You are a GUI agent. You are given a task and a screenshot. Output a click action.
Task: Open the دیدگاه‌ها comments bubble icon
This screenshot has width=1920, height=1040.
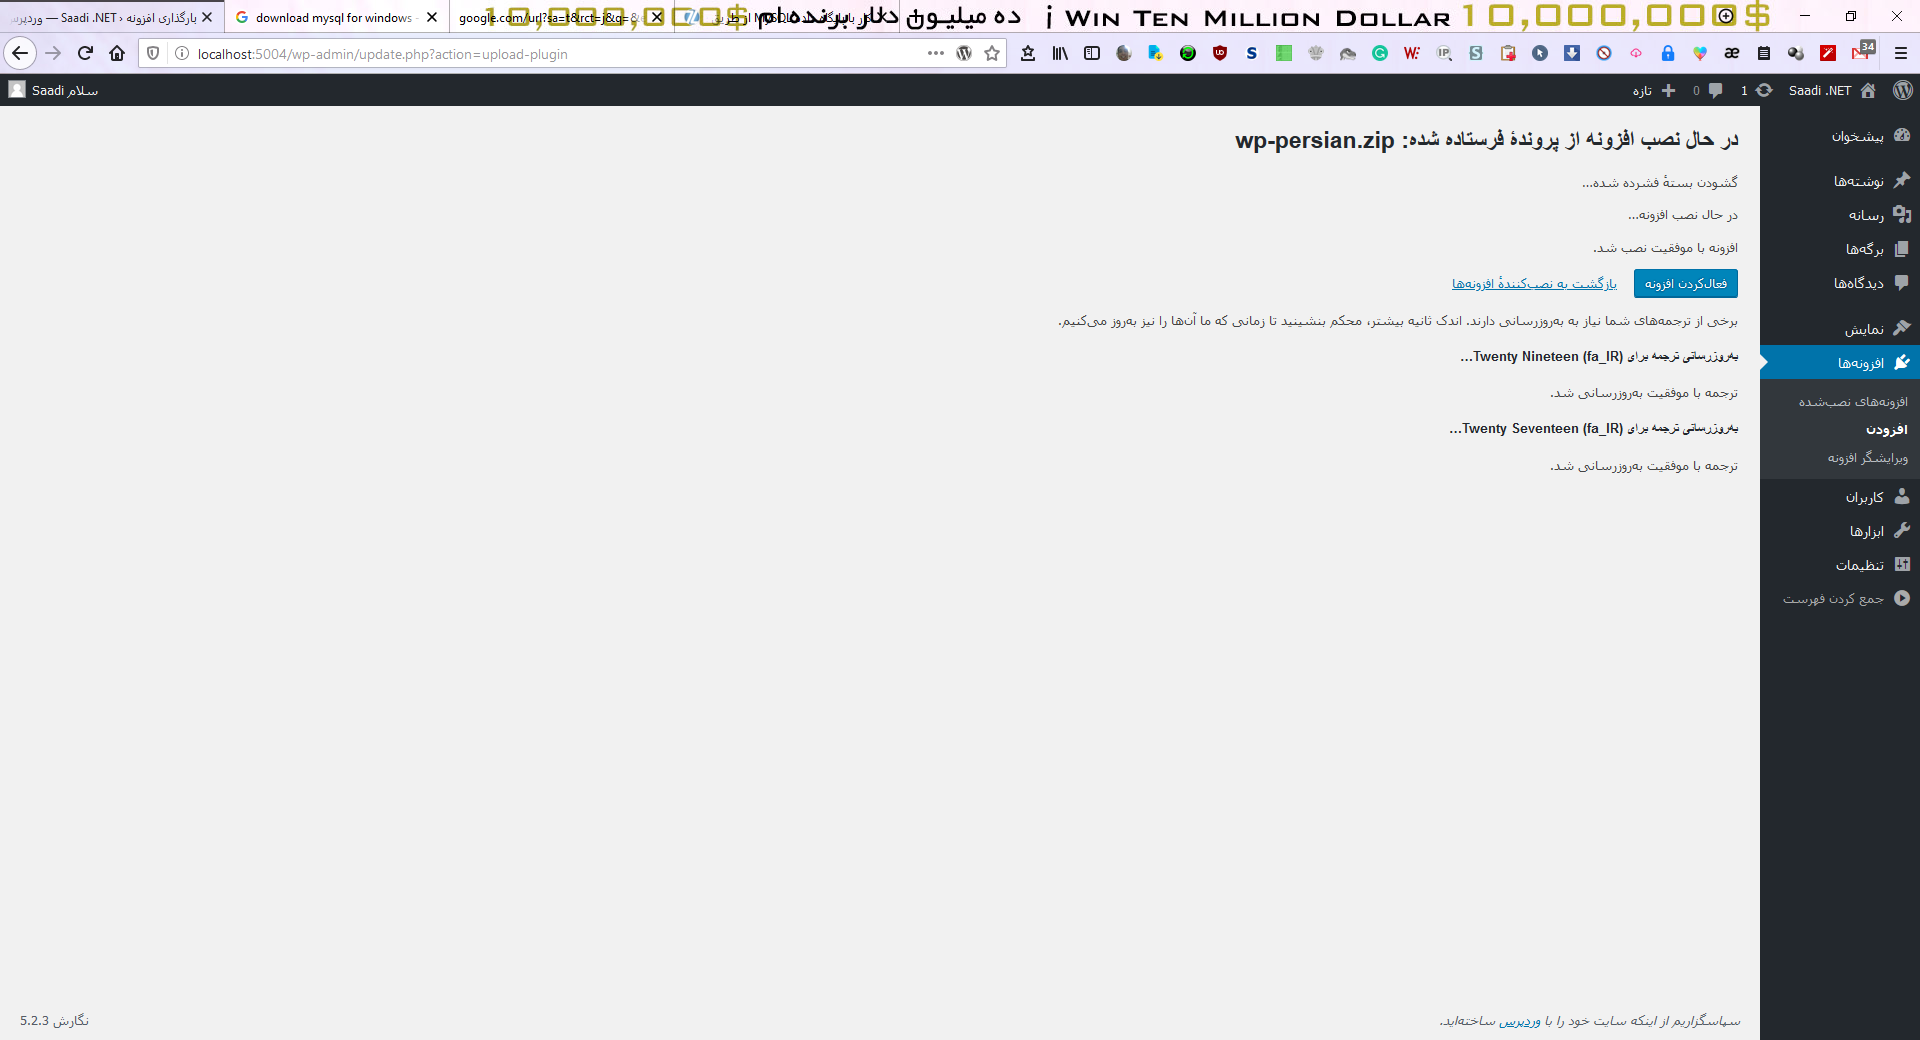(1903, 283)
